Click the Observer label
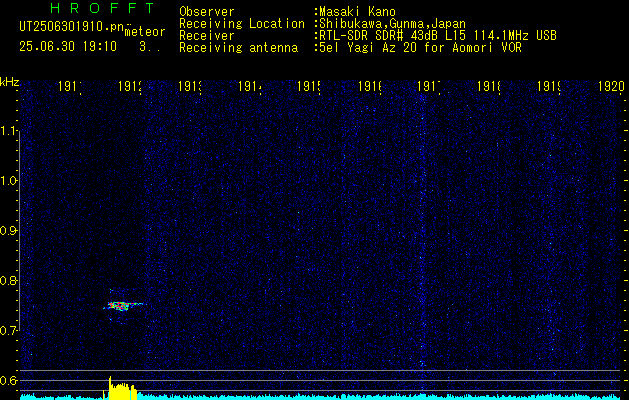Viewport: 629px width, 400px height. click(207, 12)
